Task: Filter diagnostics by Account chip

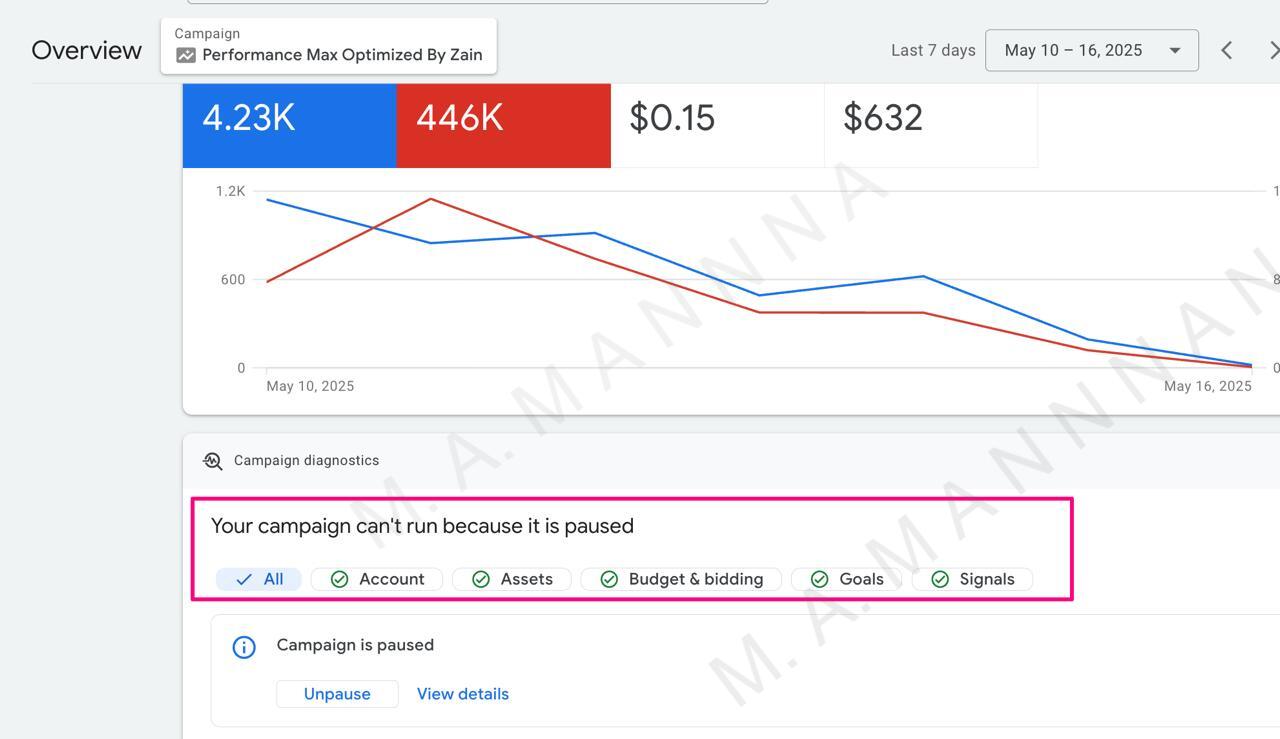Action: [377, 579]
